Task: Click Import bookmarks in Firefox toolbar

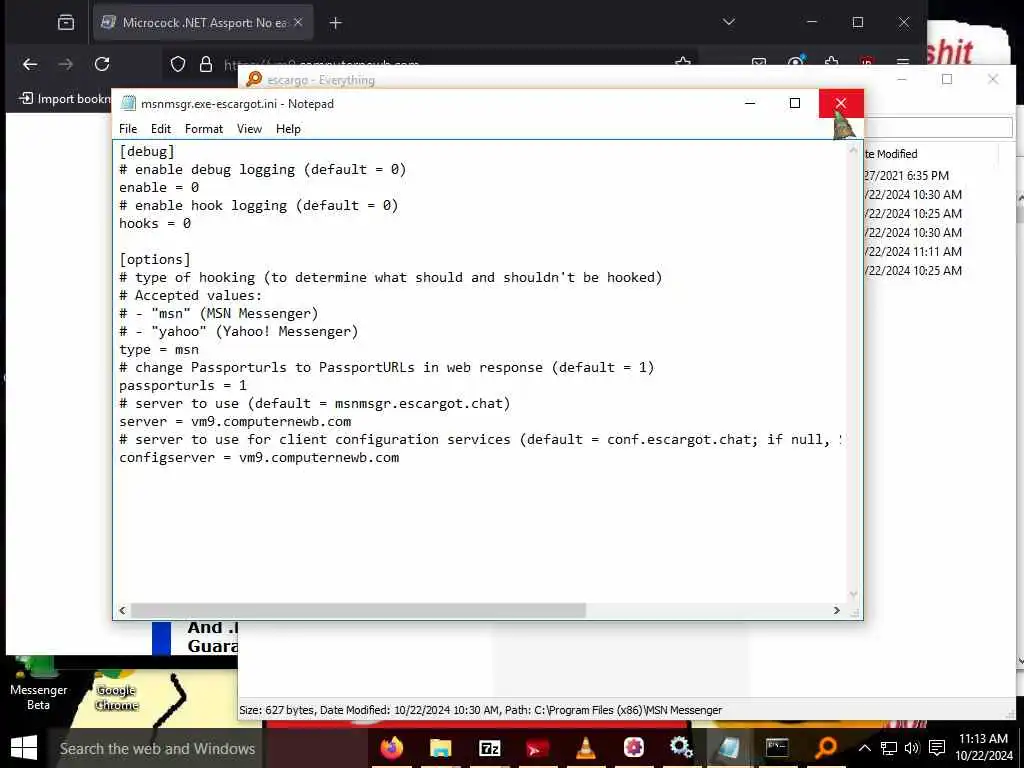Action: tap(64, 99)
